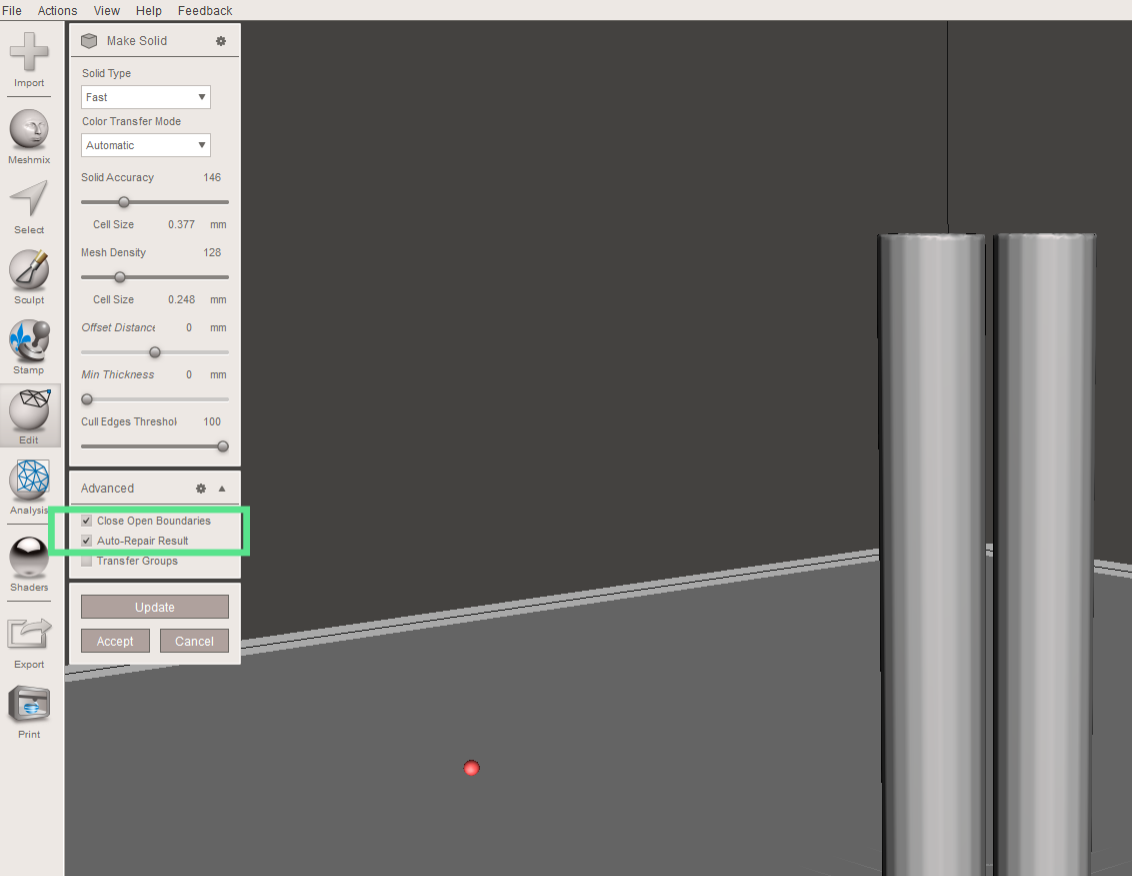Screen dimensions: 1132x876
Task: Disable Close Open Boundaries
Action: click(x=86, y=520)
